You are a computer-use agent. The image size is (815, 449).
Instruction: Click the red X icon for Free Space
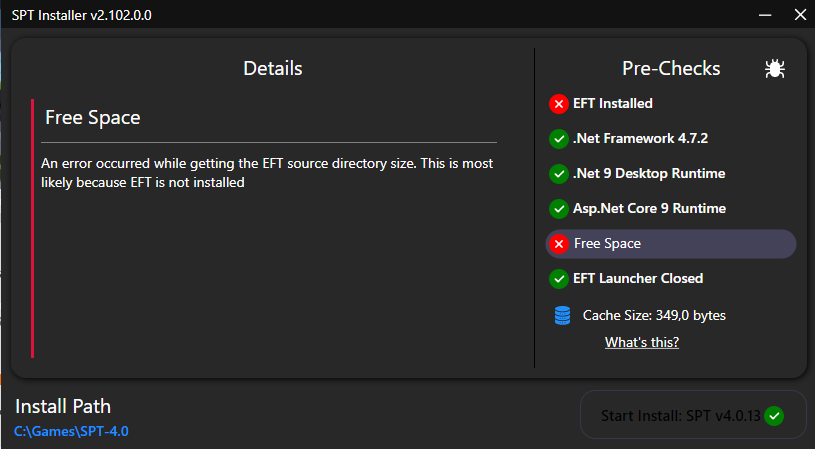click(x=559, y=244)
